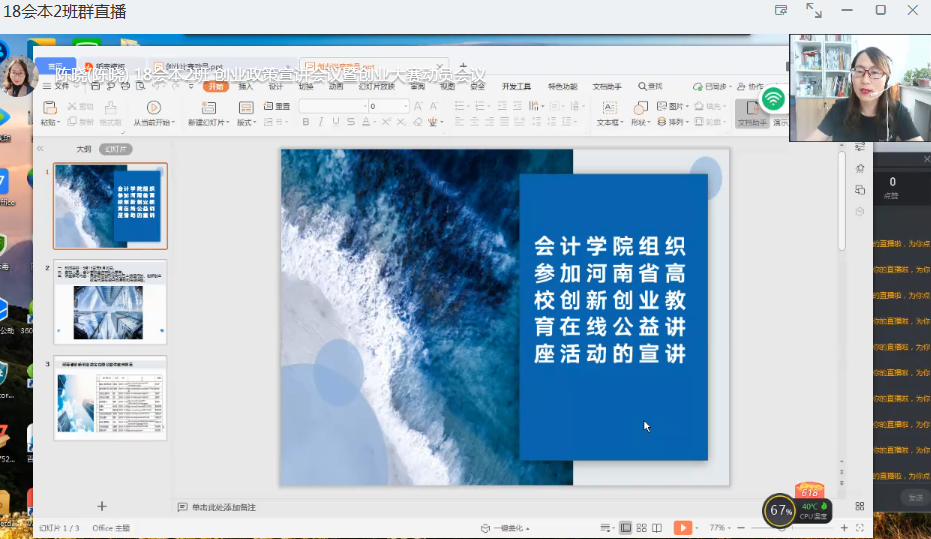Click the 单击此处添加备注 notes area
Image resolution: width=931 pixels, height=539 pixels.
pyautogui.click(x=224, y=507)
